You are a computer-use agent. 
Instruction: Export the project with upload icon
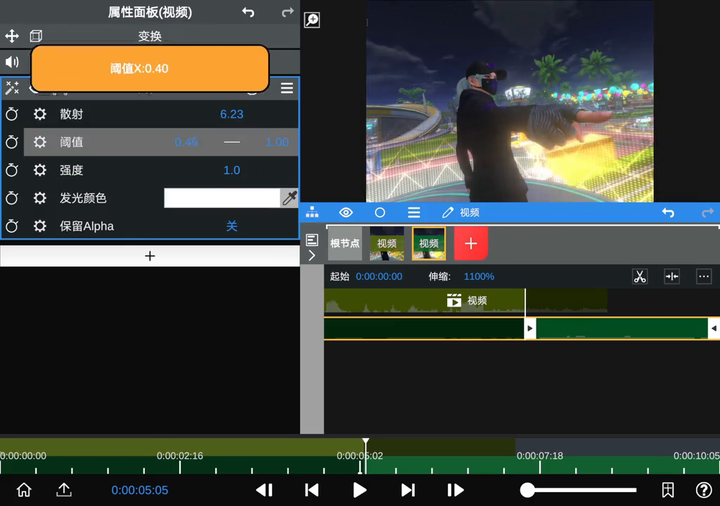(64, 490)
